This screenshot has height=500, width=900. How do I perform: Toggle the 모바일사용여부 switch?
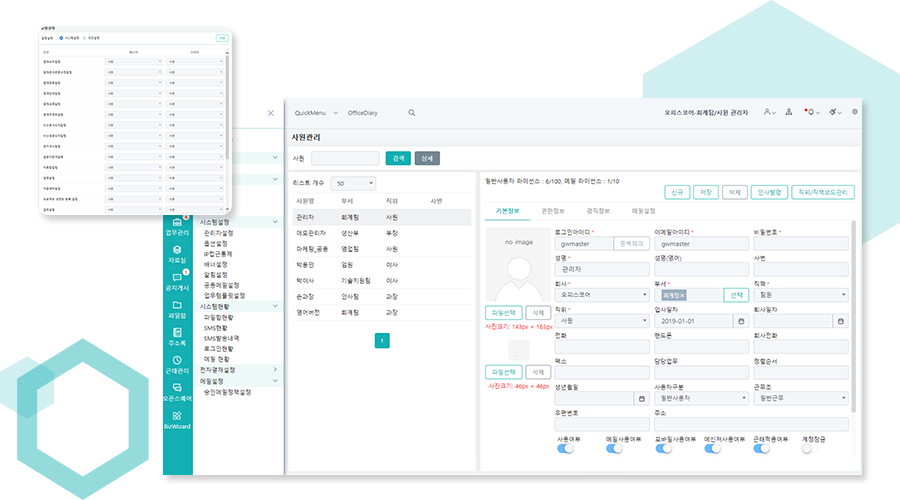(665, 449)
